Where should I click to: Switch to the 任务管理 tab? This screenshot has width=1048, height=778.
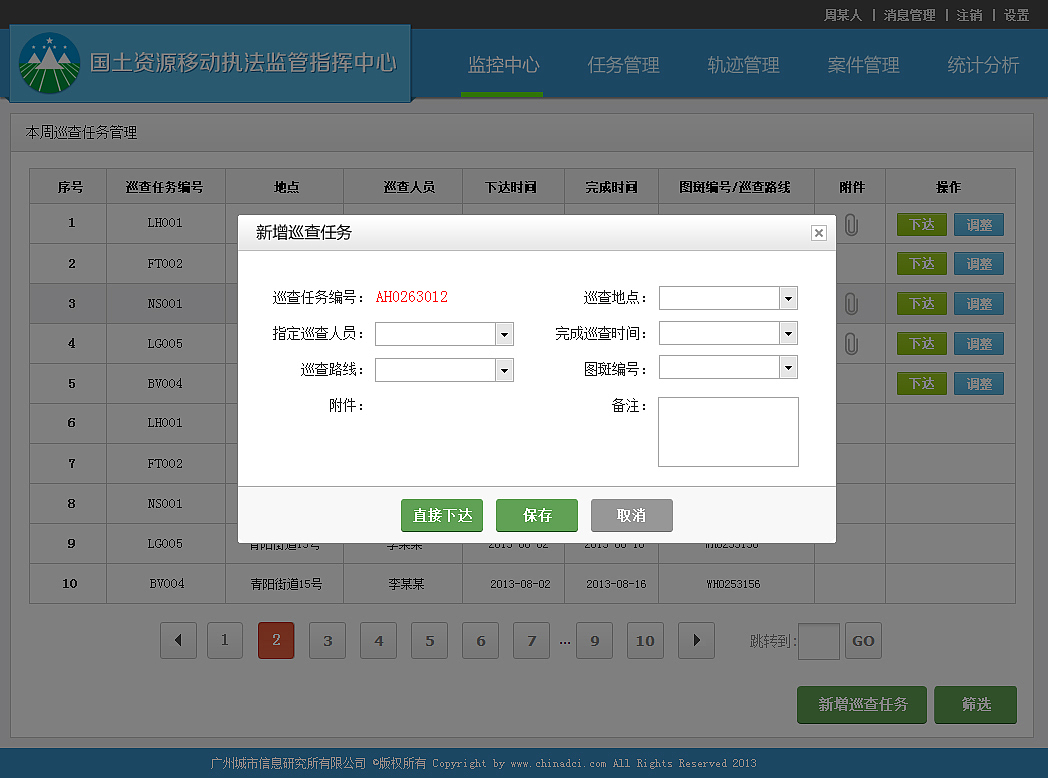tap(623, 65)
